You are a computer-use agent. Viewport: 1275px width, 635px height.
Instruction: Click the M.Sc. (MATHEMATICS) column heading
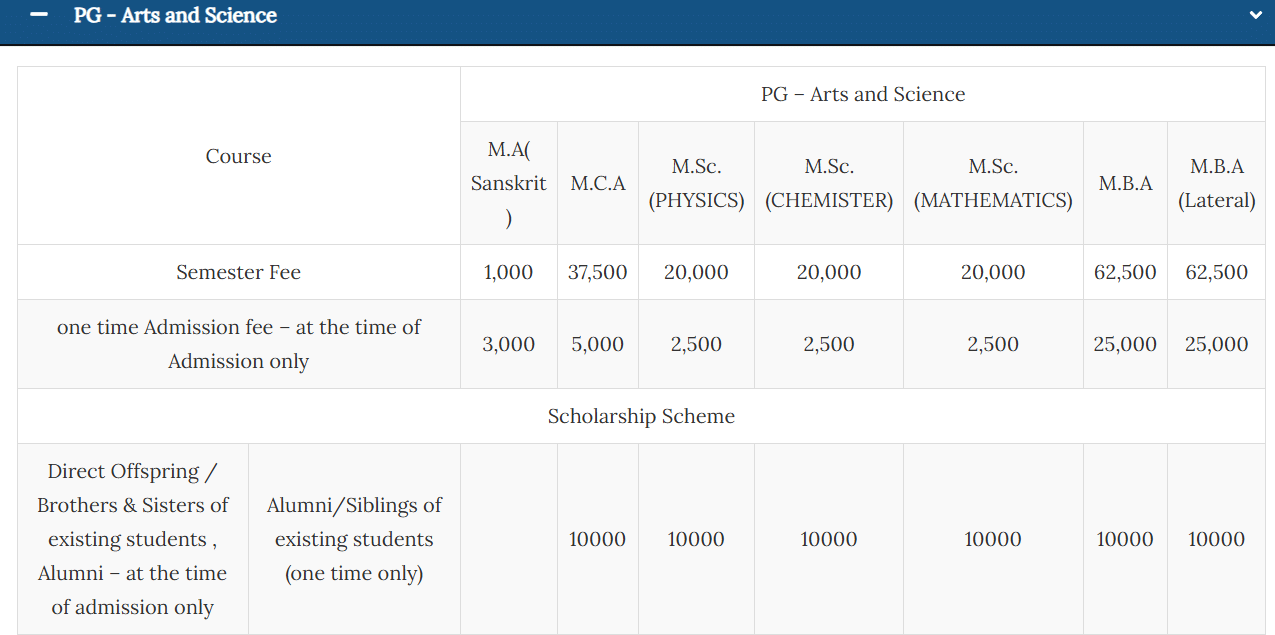click(993, 183)
